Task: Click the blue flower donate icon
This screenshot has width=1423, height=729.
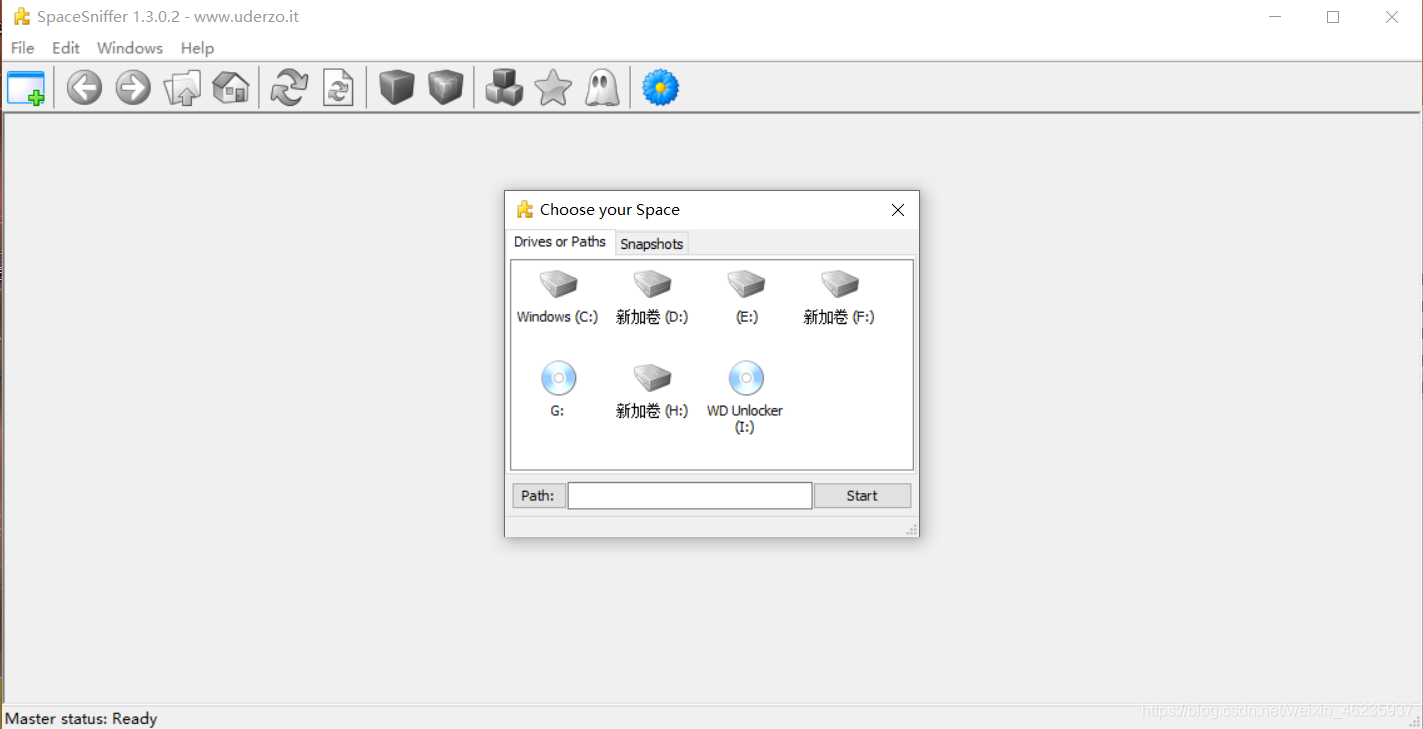Action: [660, 88]
